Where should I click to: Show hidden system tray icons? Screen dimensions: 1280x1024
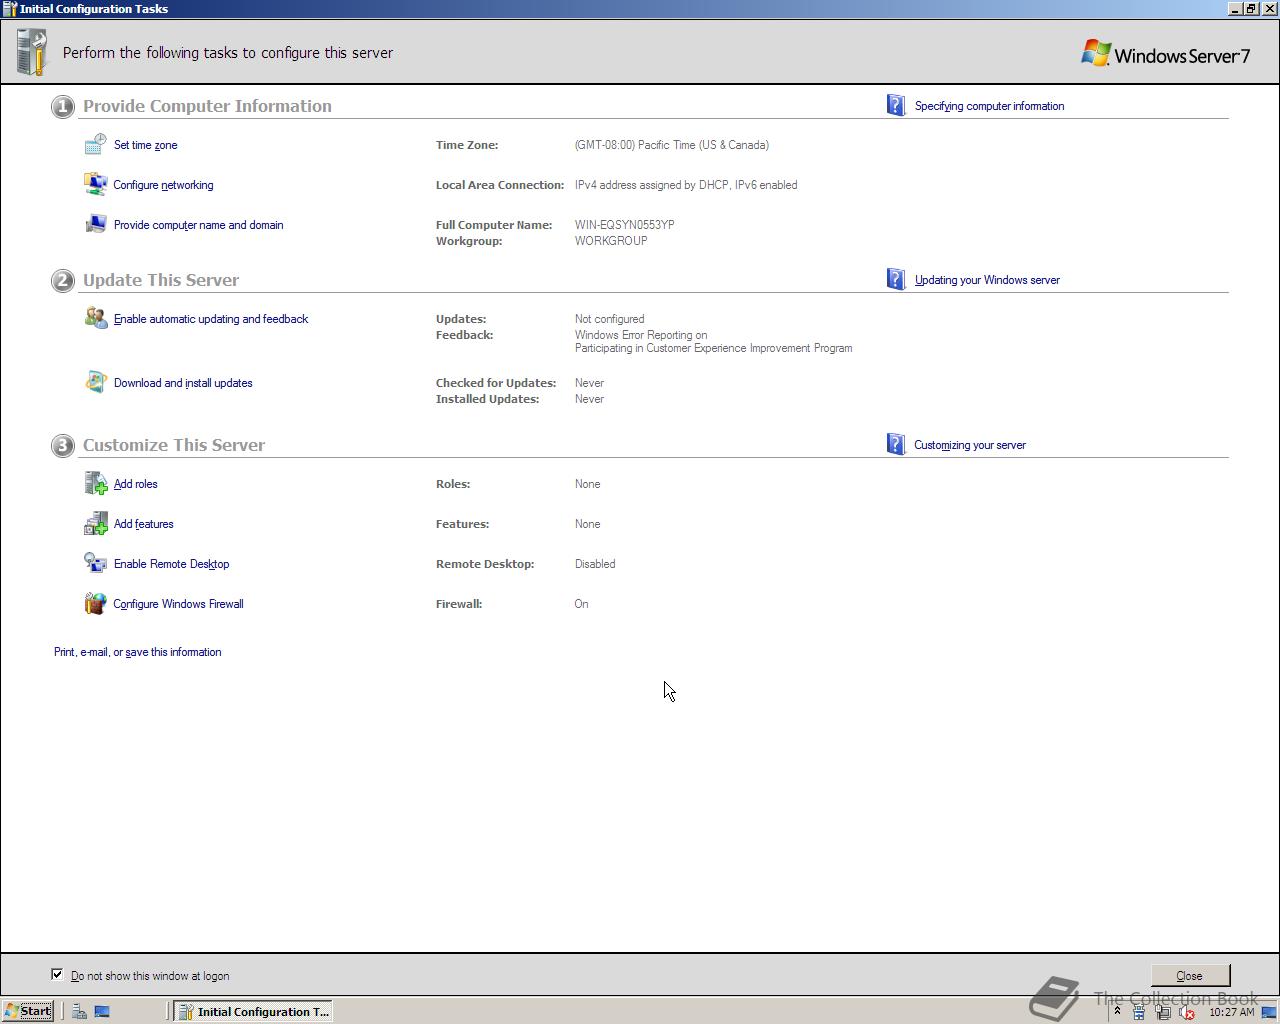[x=1117, y=1011]
